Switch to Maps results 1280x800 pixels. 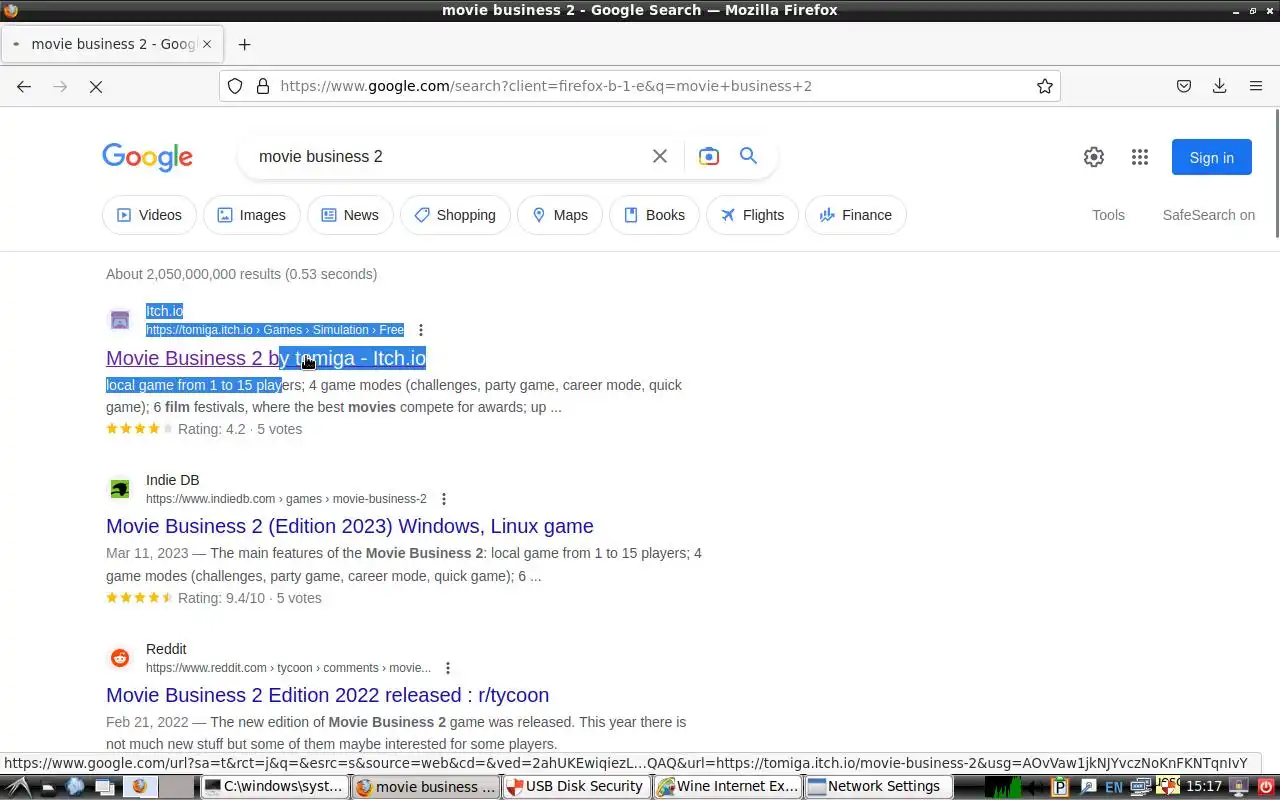click(560, 215)
